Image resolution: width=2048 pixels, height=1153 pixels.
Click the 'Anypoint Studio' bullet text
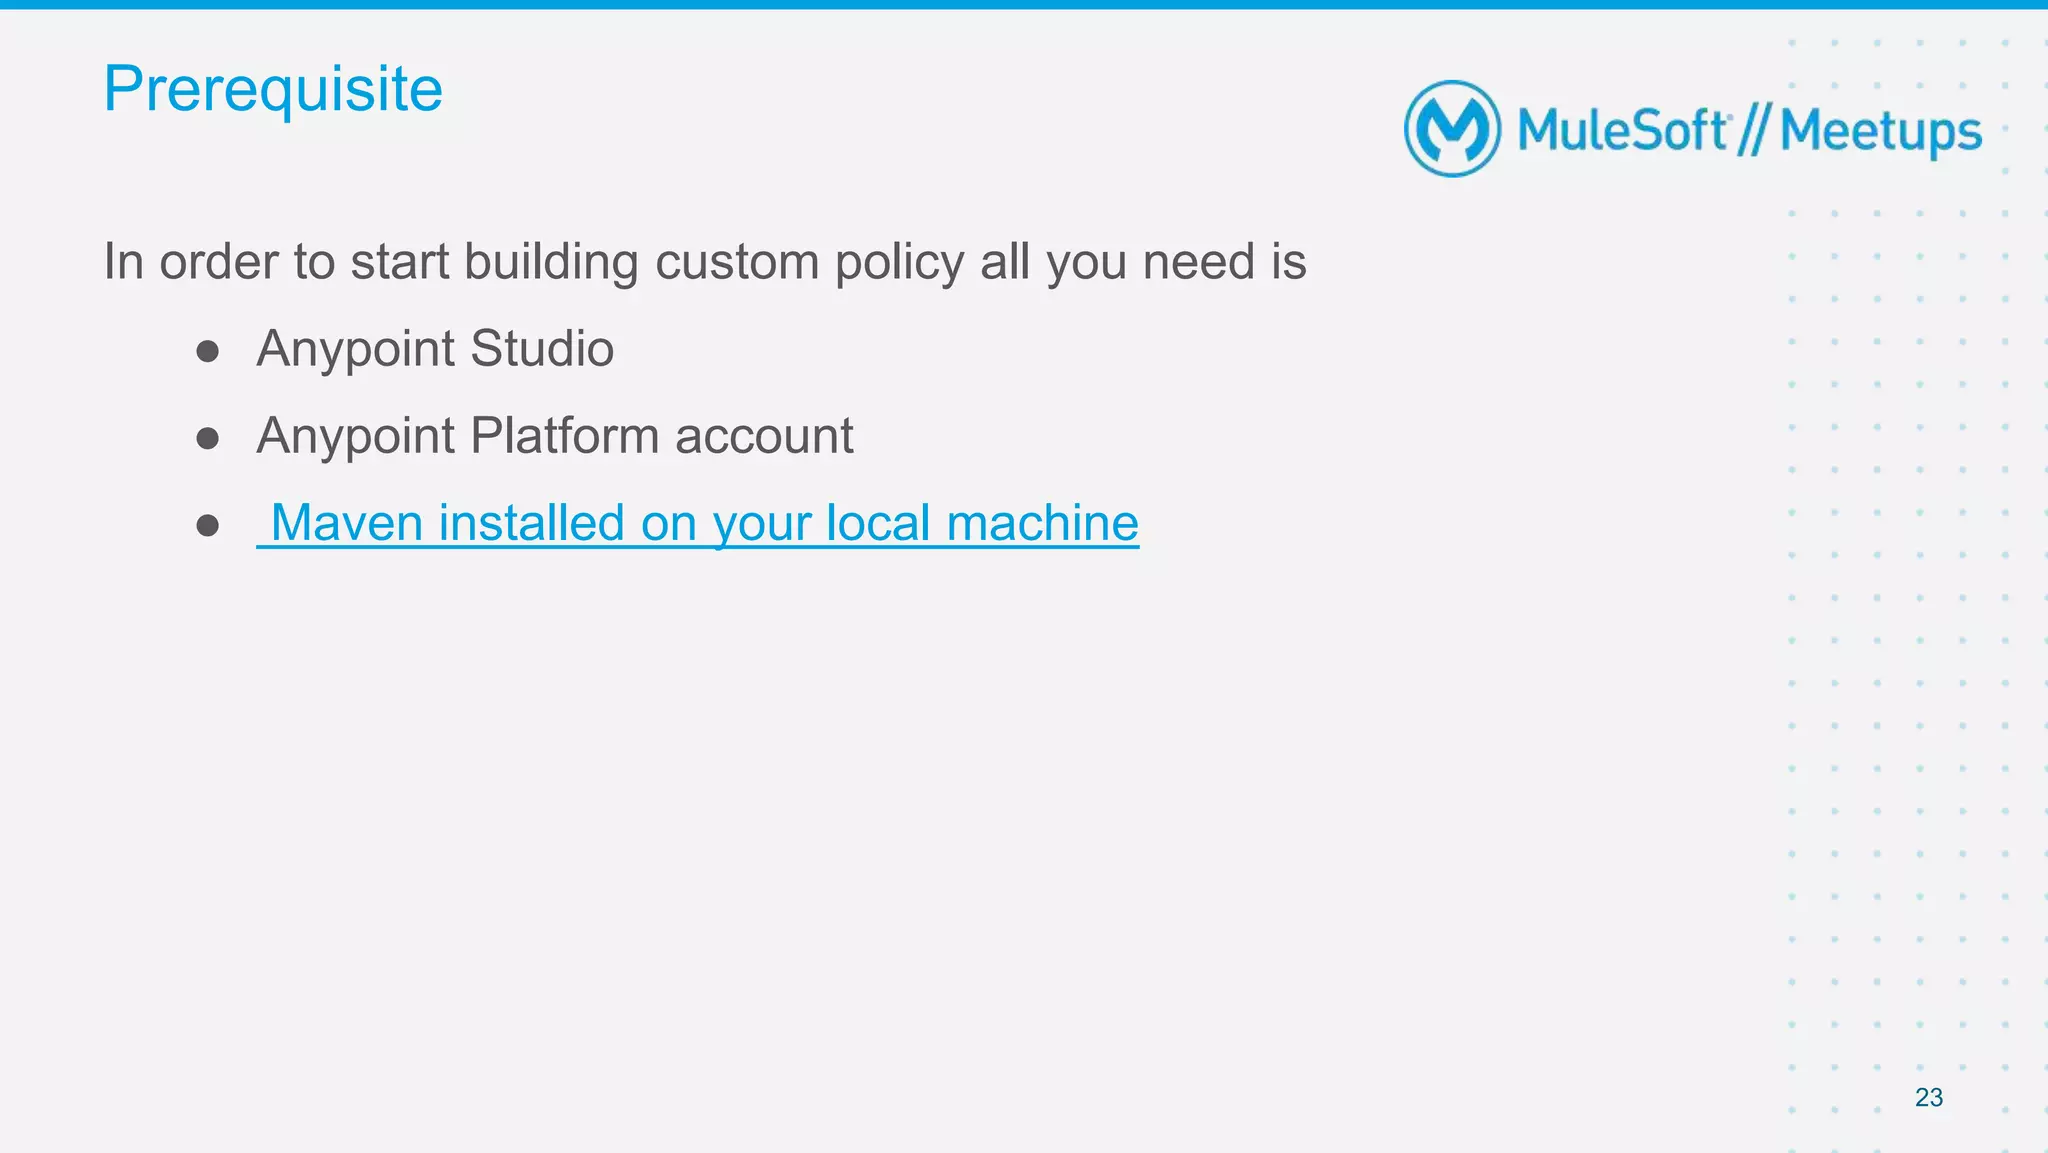pyautogui.click(x=435, y=349)
